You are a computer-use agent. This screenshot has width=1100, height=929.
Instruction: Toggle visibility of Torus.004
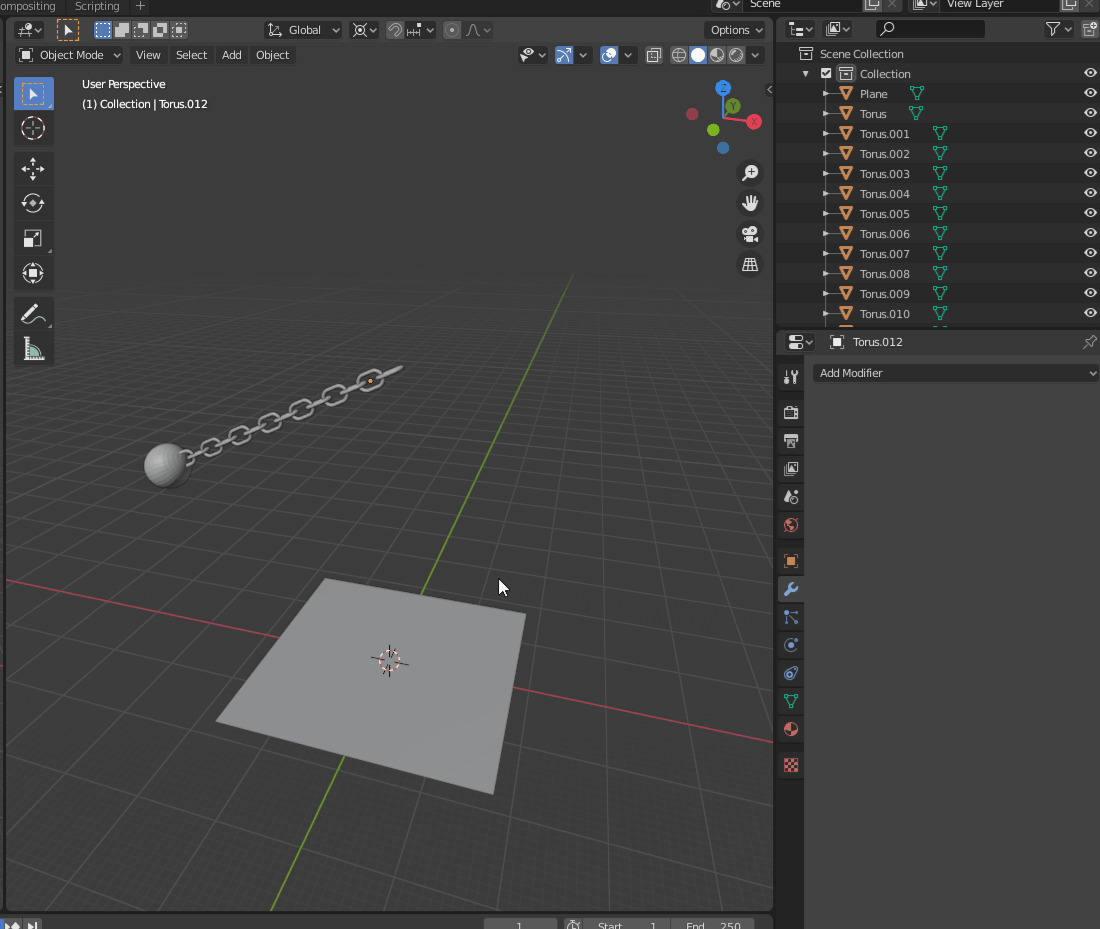(1089, 193)
